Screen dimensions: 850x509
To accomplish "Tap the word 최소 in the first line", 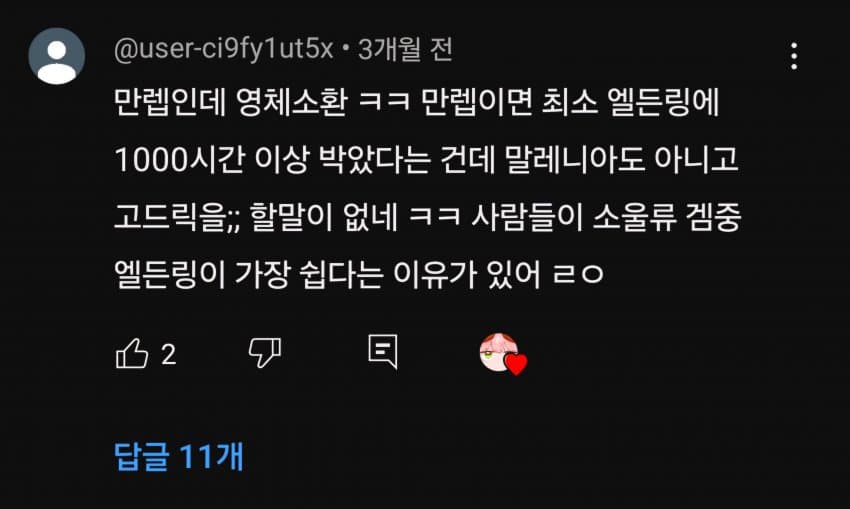I will pos(570,102).
